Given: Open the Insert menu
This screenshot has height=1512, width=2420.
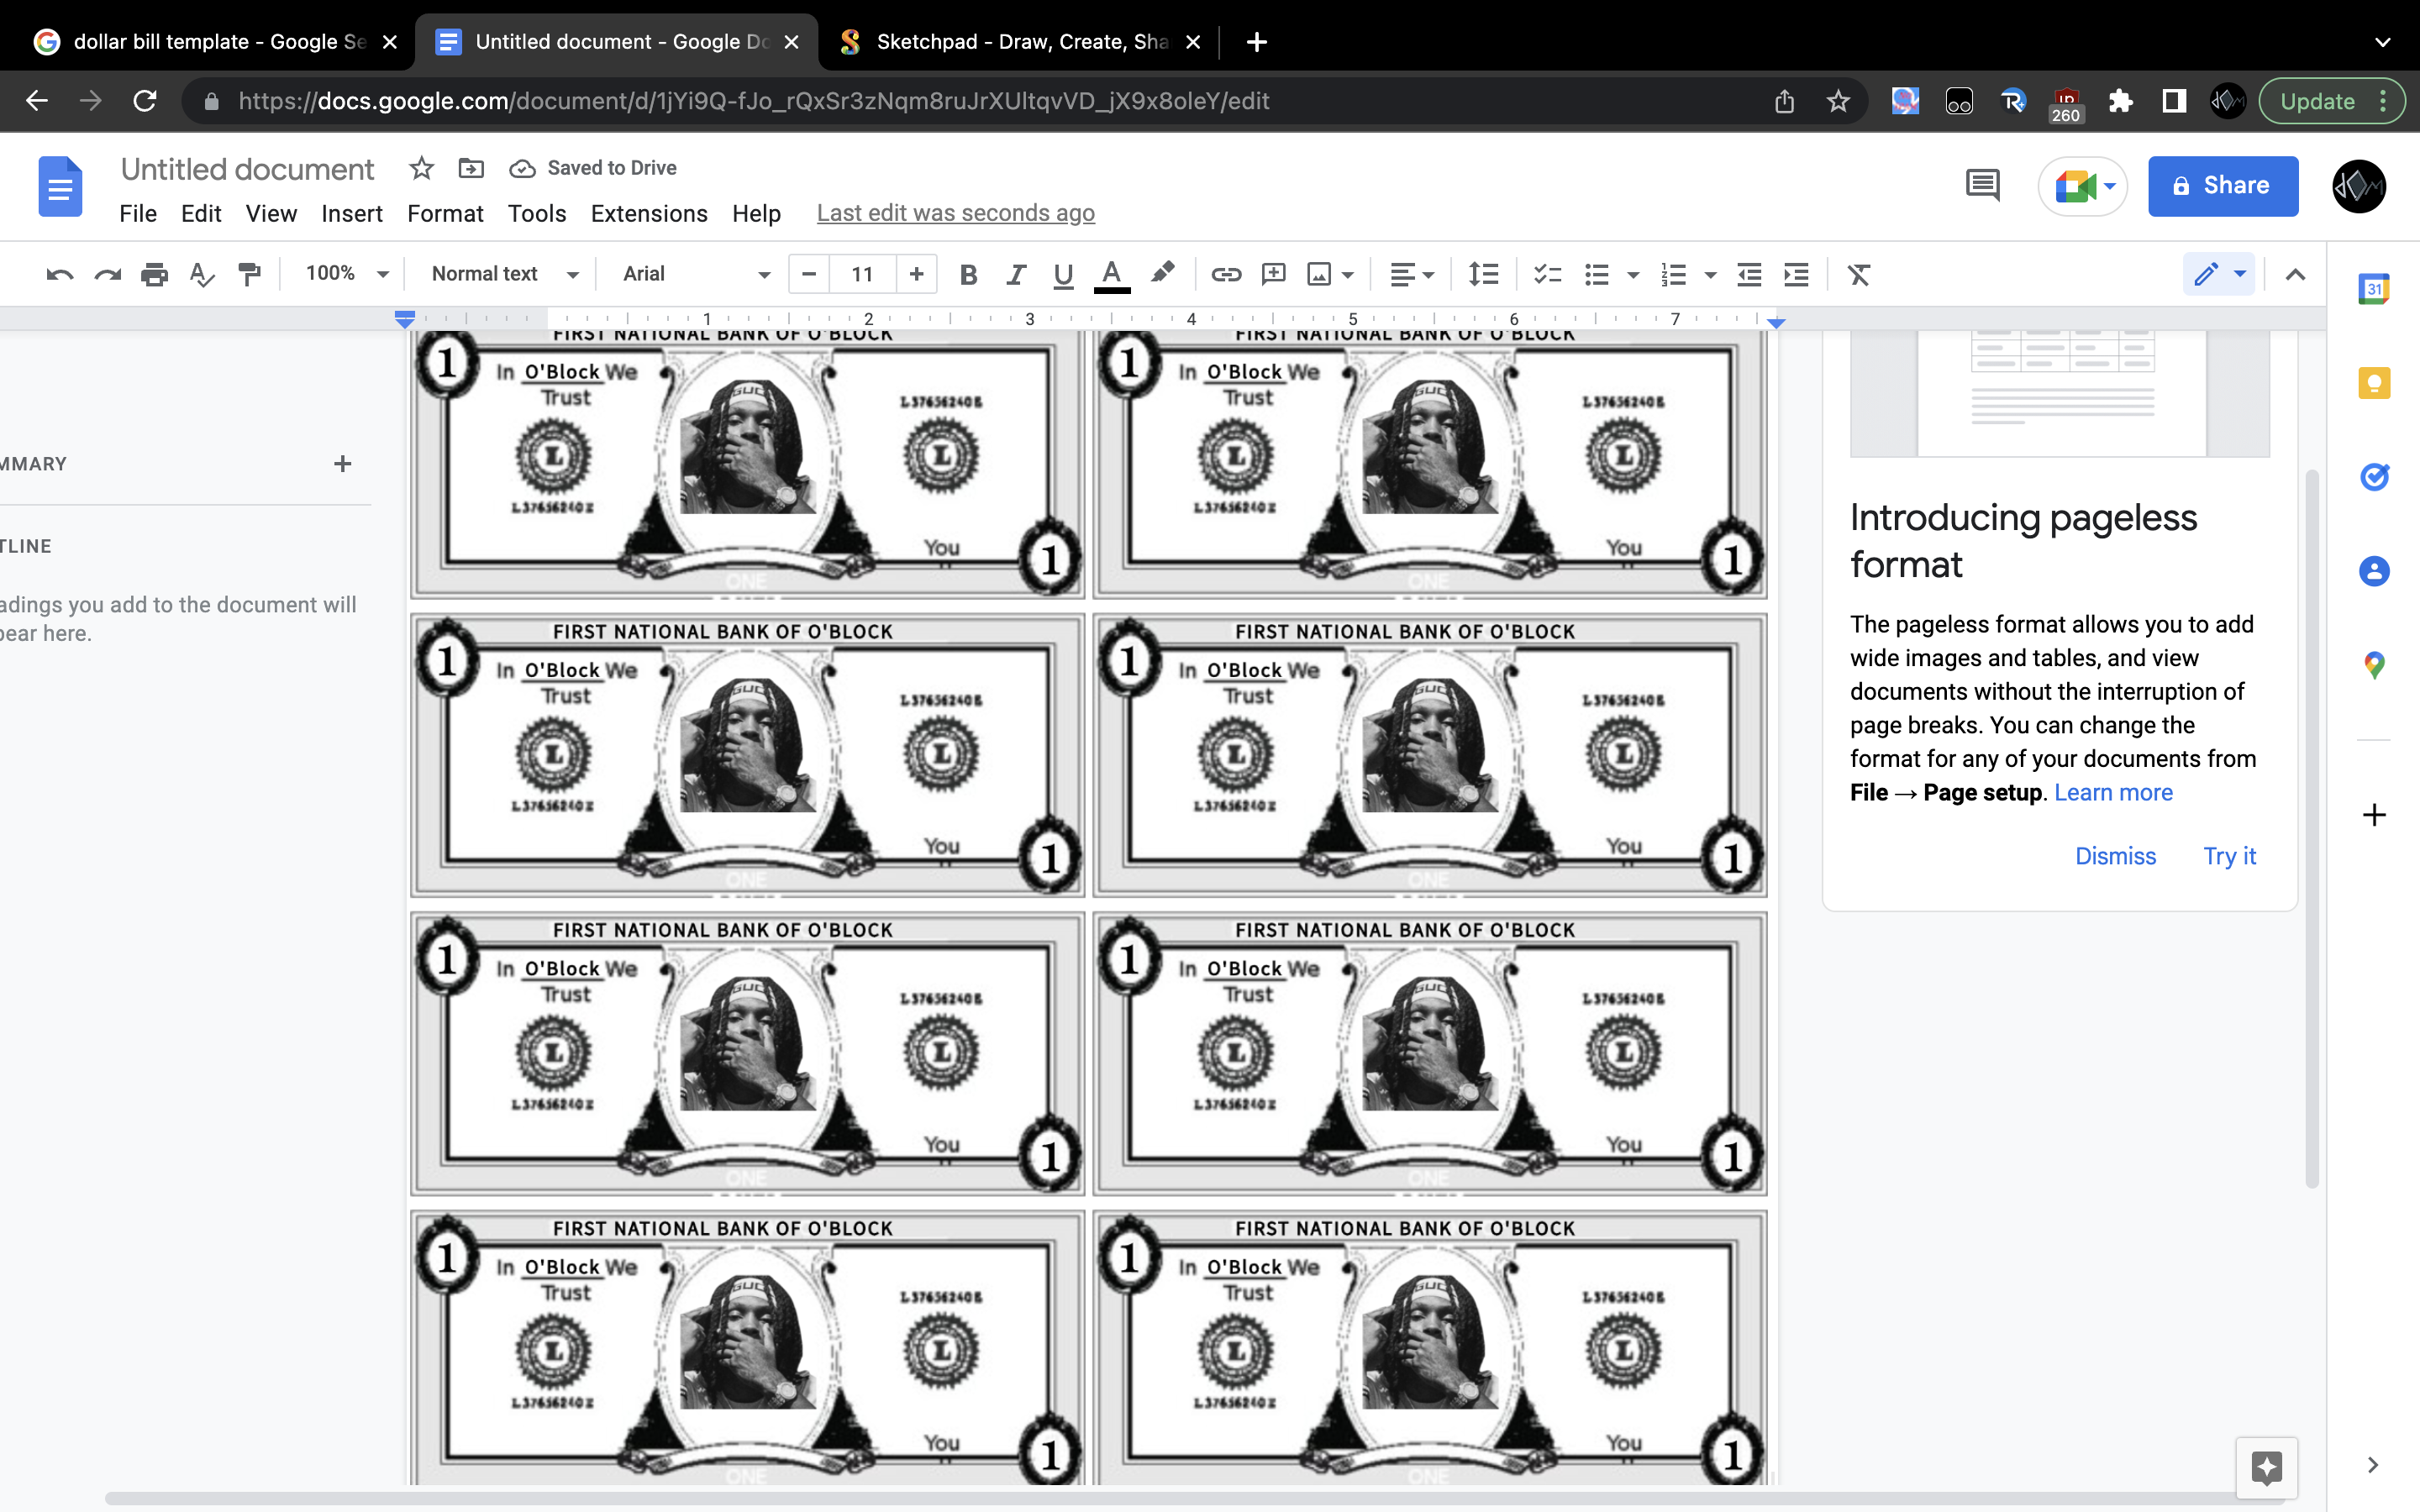Looking at the screenshot, I should point(351,213).
